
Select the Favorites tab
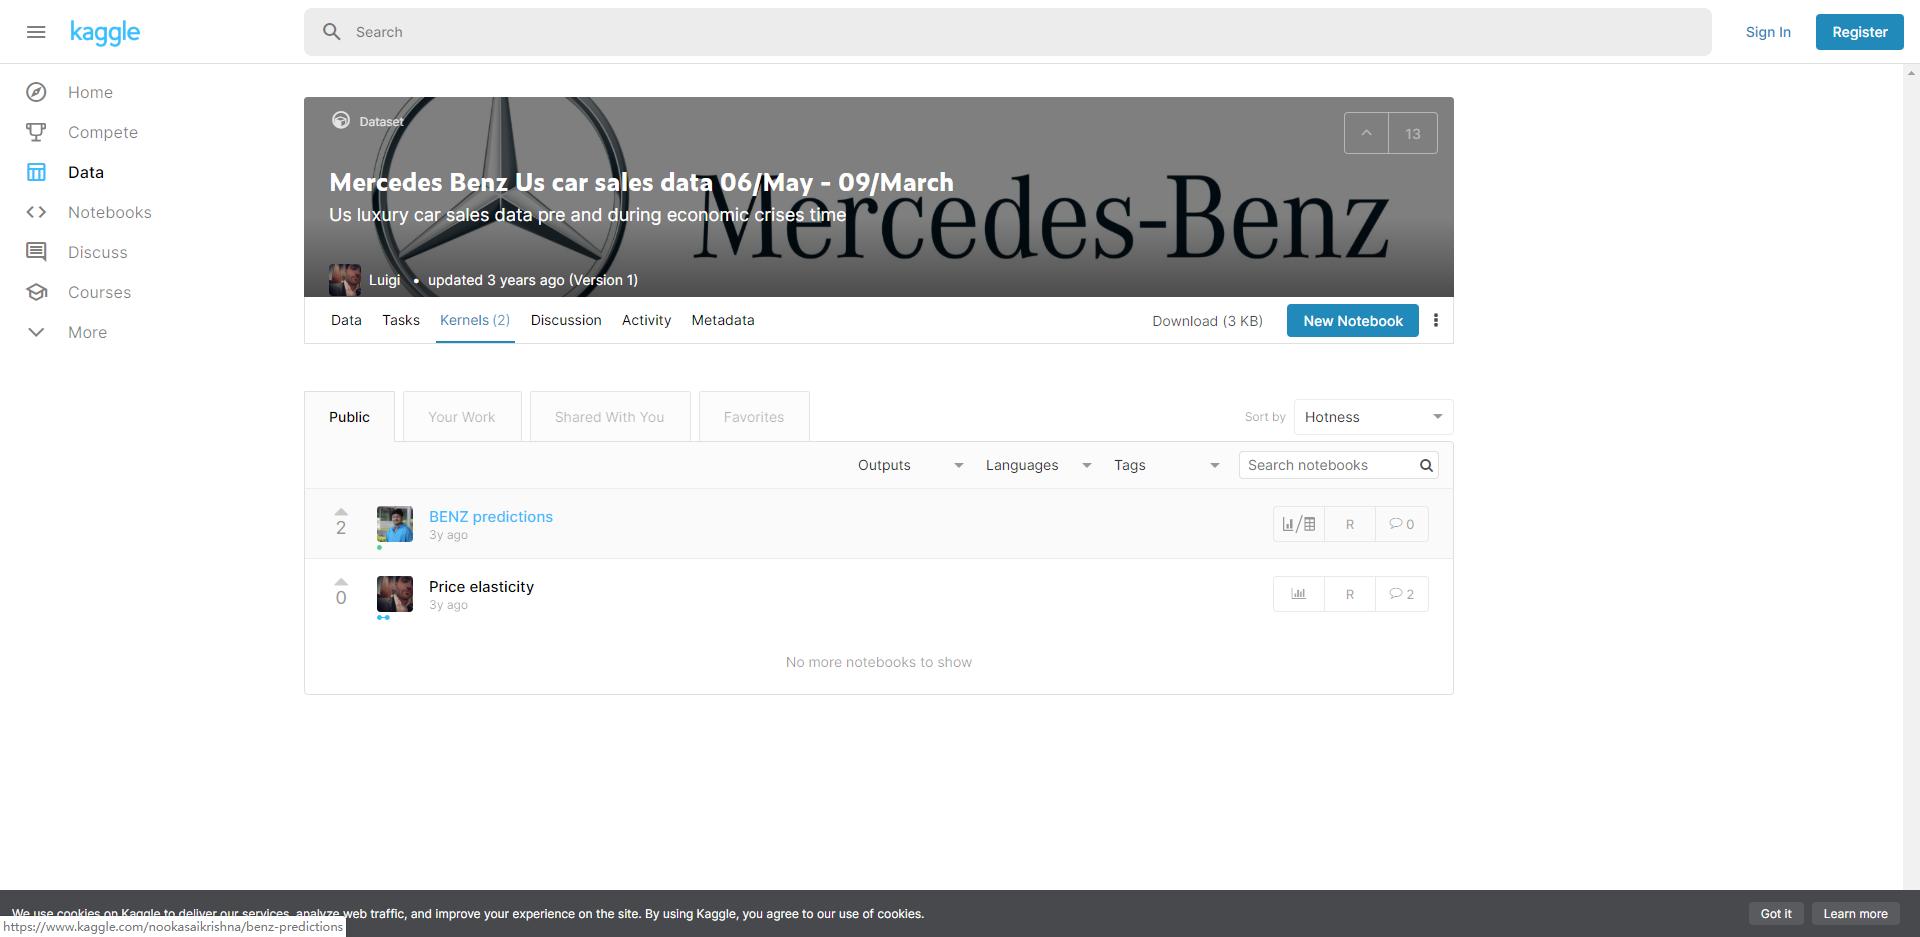click(754, 417)
